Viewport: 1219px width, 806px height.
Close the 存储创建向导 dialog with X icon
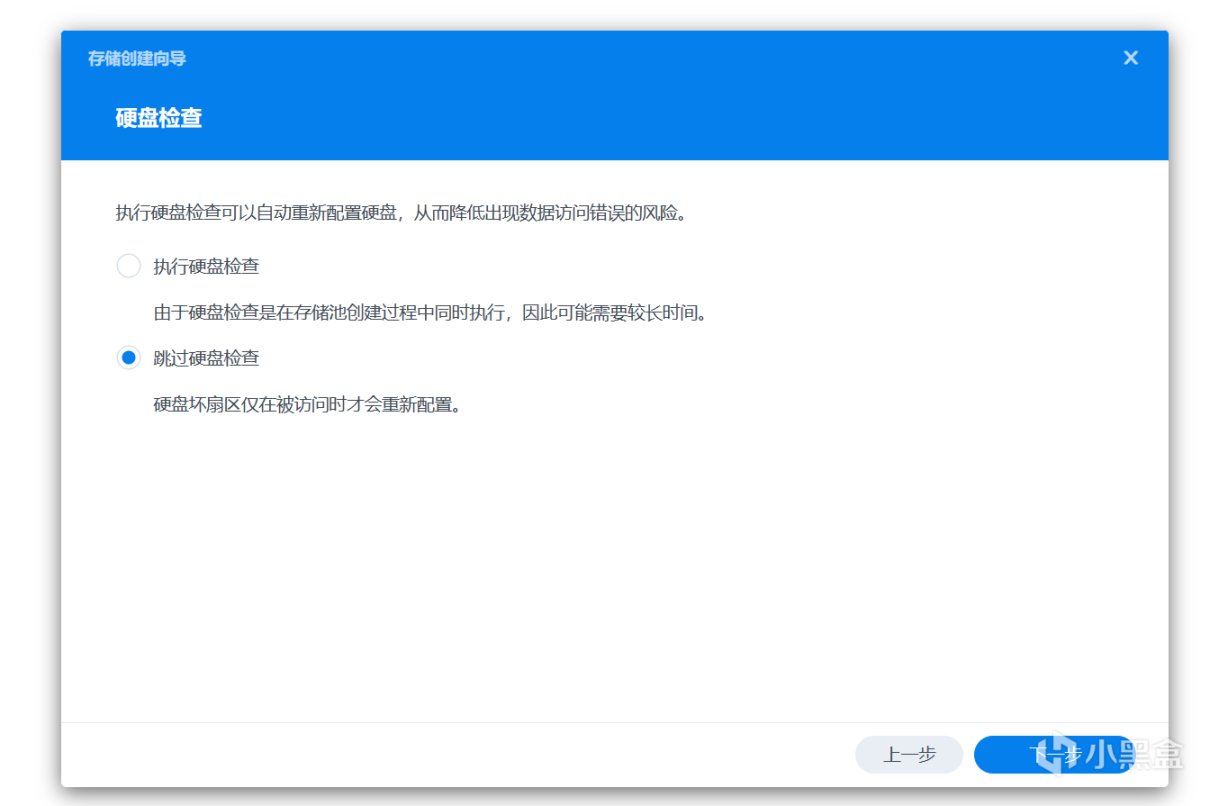pos(1130,58)
